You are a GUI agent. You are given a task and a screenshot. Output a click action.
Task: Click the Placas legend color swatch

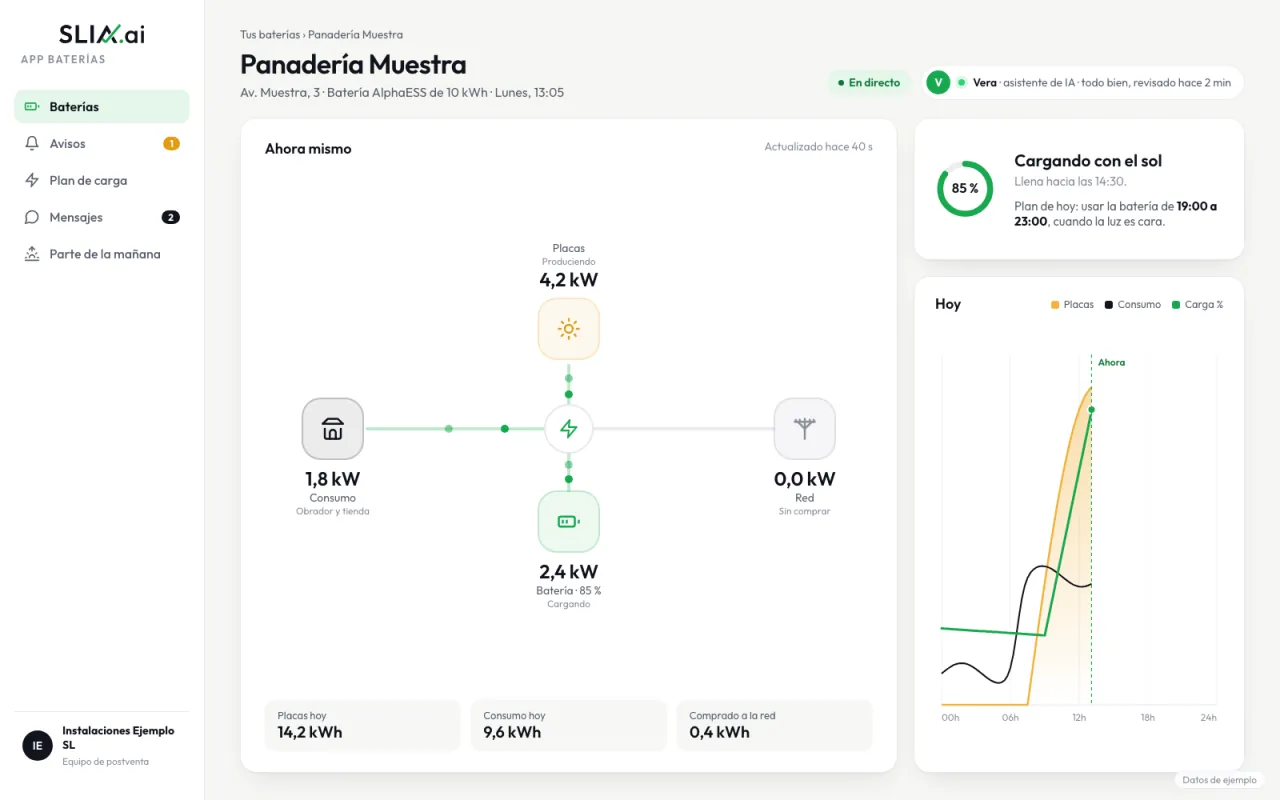pyautogui.click(x=1055, y=305)
